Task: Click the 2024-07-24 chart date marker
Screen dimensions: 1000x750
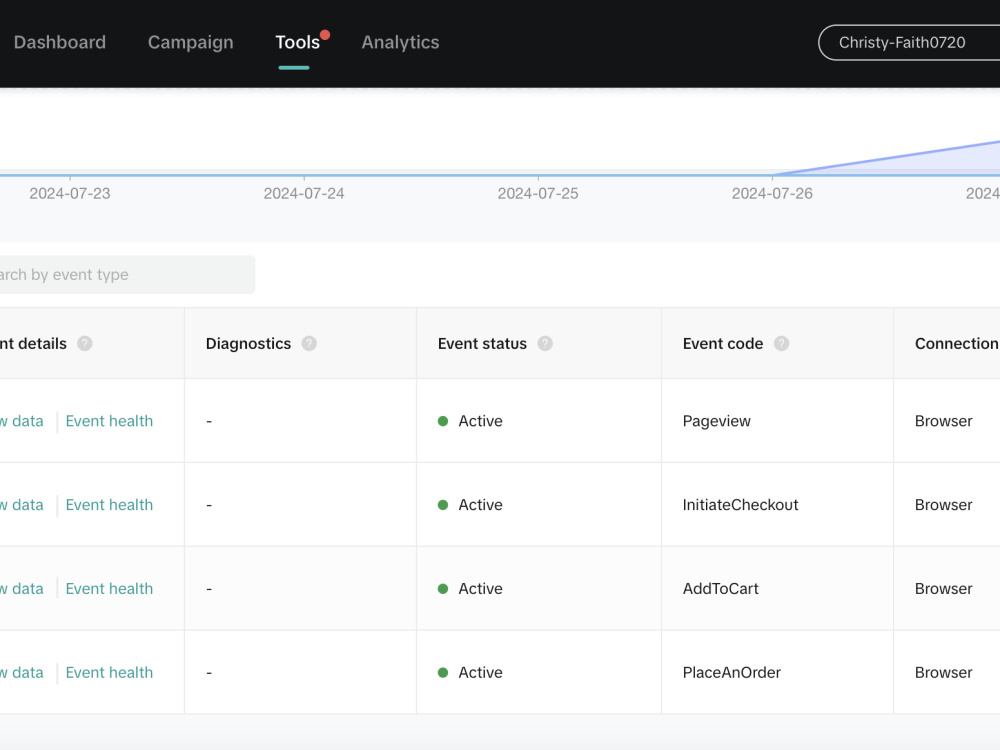Action: pos(304,193)
